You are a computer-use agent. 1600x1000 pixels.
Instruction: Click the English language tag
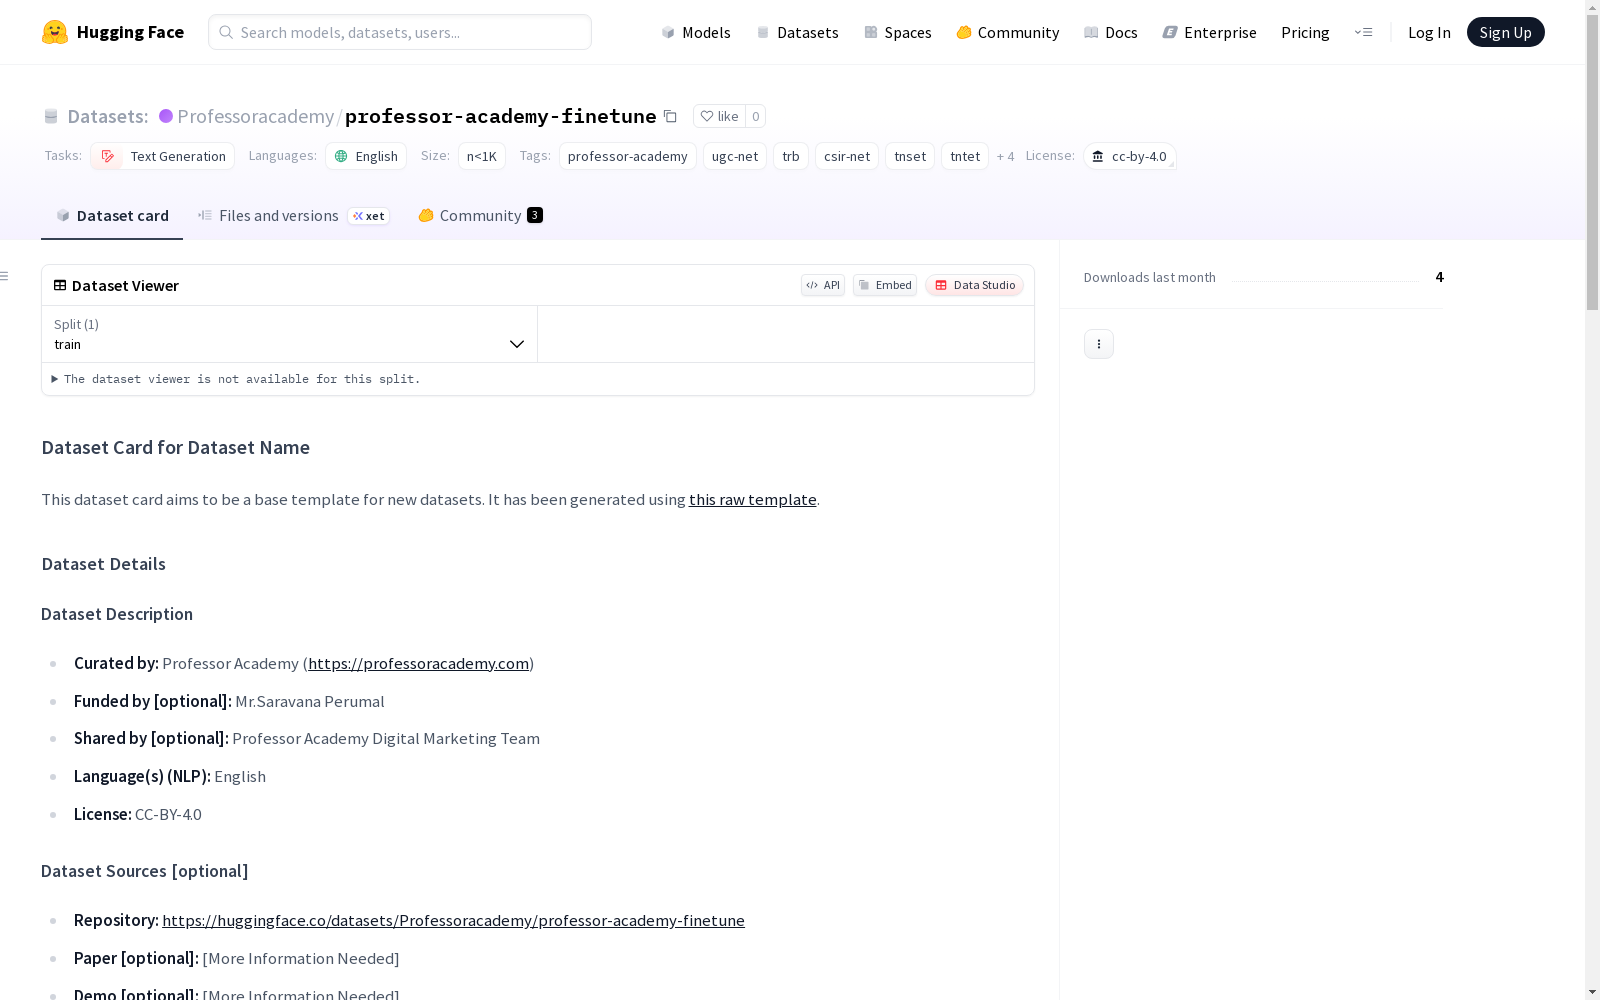click(366, 156)
